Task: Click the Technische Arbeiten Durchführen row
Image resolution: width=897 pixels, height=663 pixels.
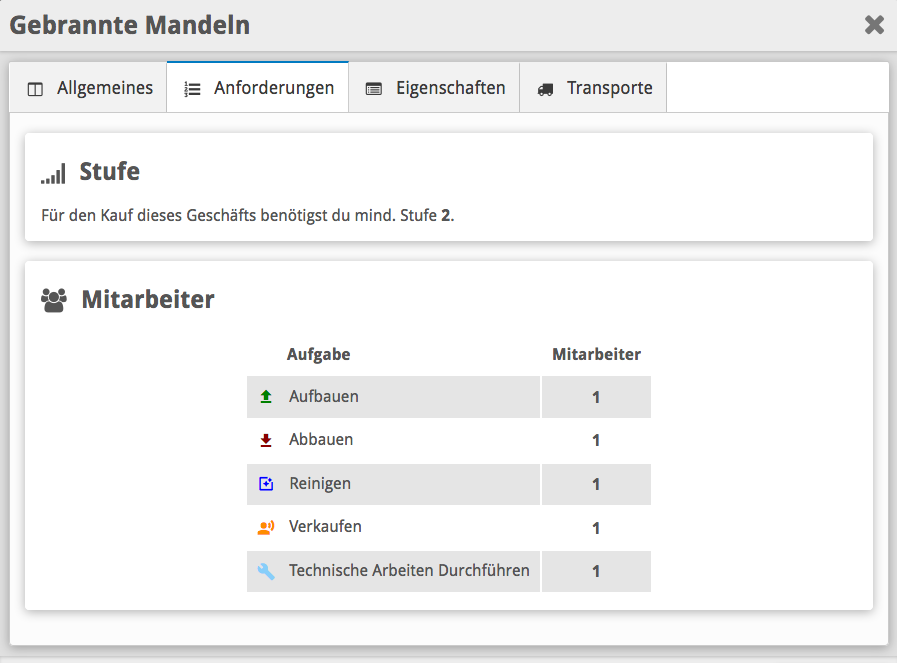Action: 408,571
